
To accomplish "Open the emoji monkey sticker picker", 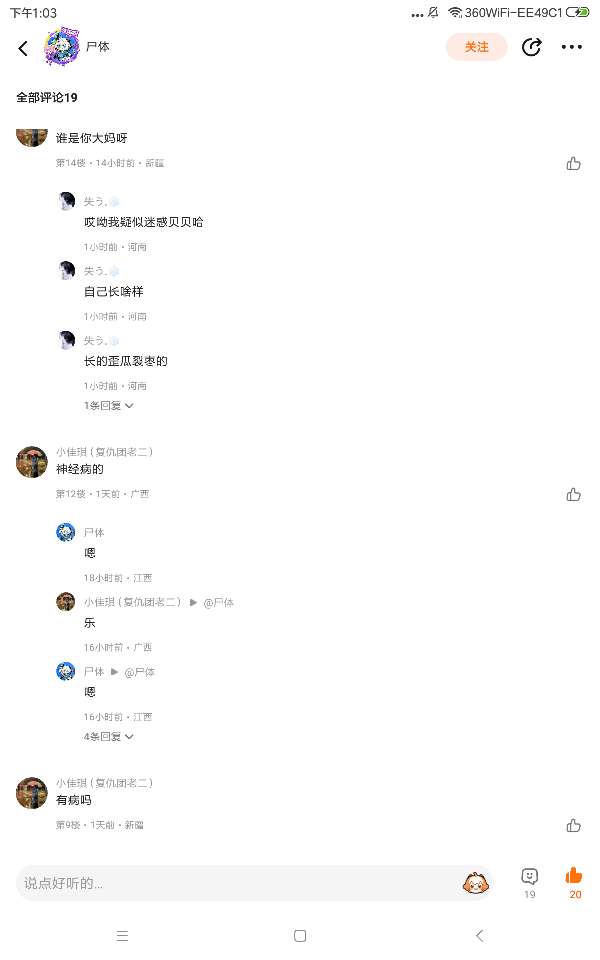I will coord(476,883).
